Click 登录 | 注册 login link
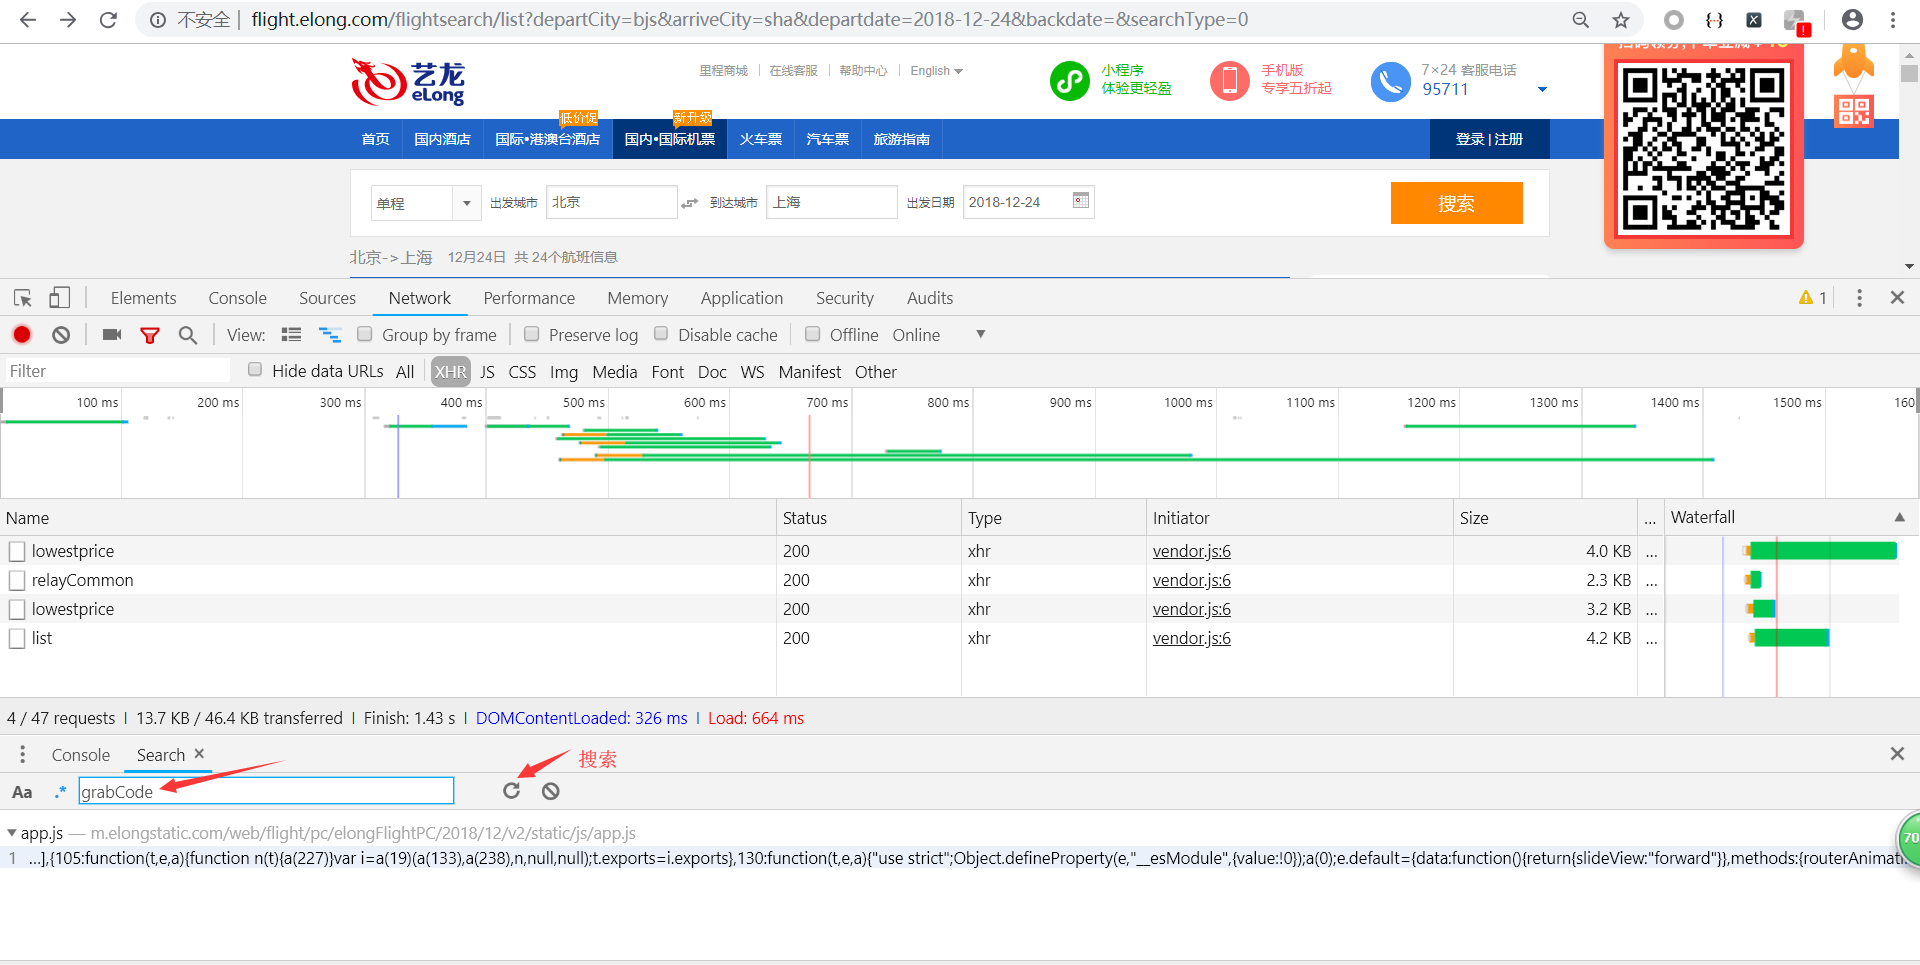1920x965 pixels. coord(1489,139)
